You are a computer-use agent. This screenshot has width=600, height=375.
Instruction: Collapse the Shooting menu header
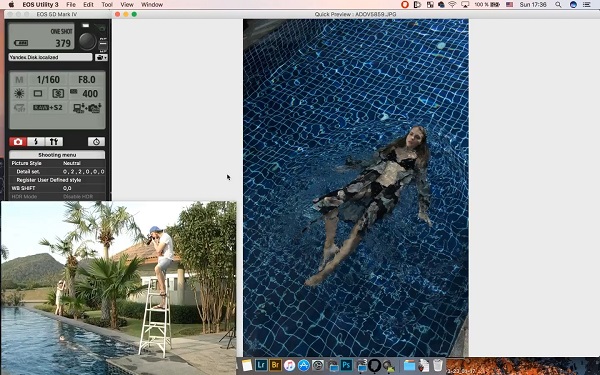point(57,155)
